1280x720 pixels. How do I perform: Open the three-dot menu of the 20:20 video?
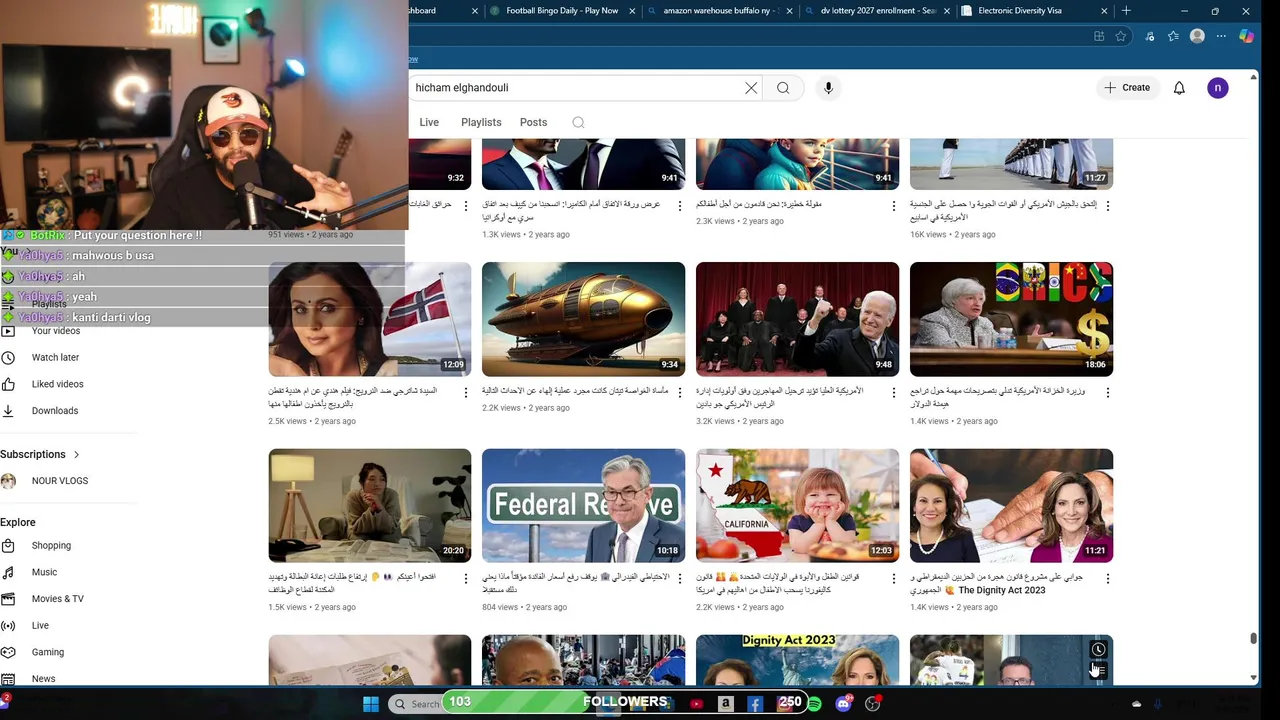point(465,579)
